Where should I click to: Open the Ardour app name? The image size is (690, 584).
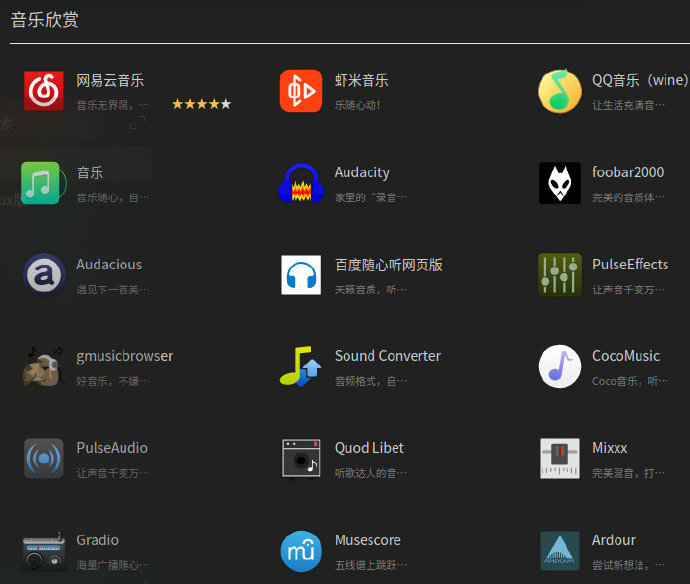pos(614,540)
